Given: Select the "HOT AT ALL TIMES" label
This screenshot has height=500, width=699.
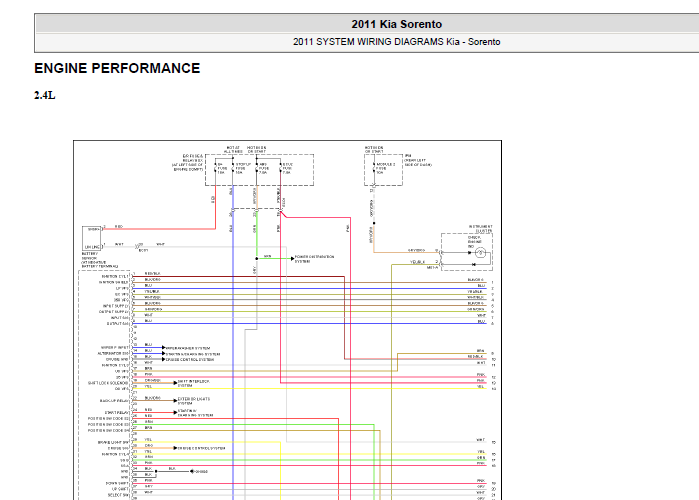Looking at the screenshot, I should pos(233,149).
